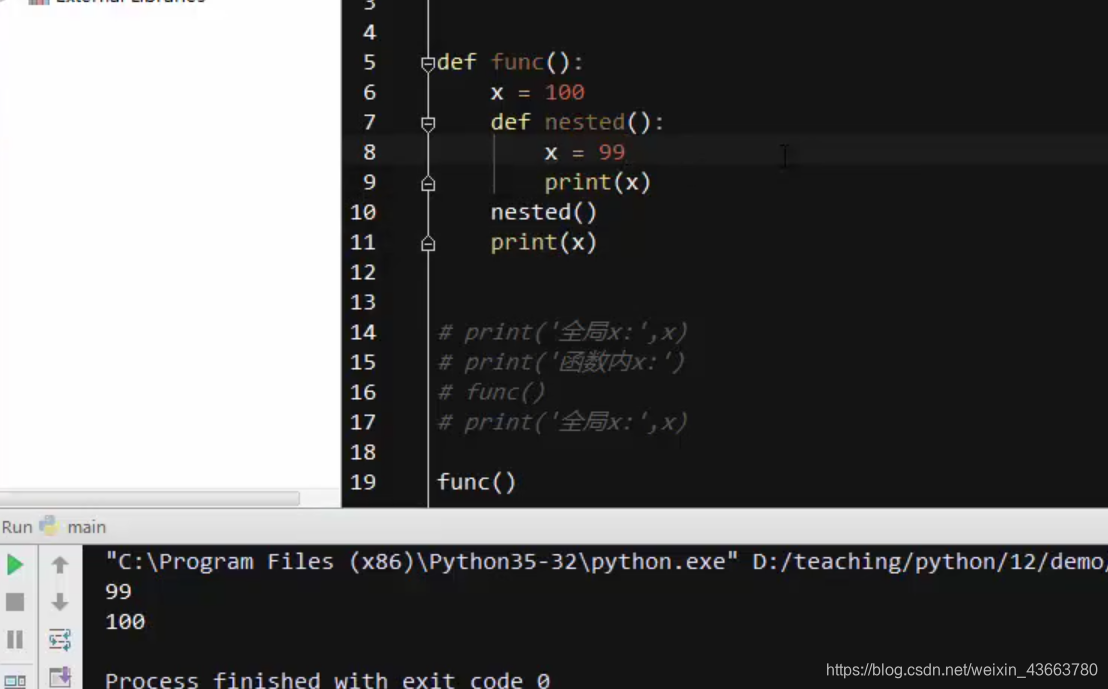Screen dimensions: 1108x689
Task: Click the Run panel label
Action: coord(17,527)
